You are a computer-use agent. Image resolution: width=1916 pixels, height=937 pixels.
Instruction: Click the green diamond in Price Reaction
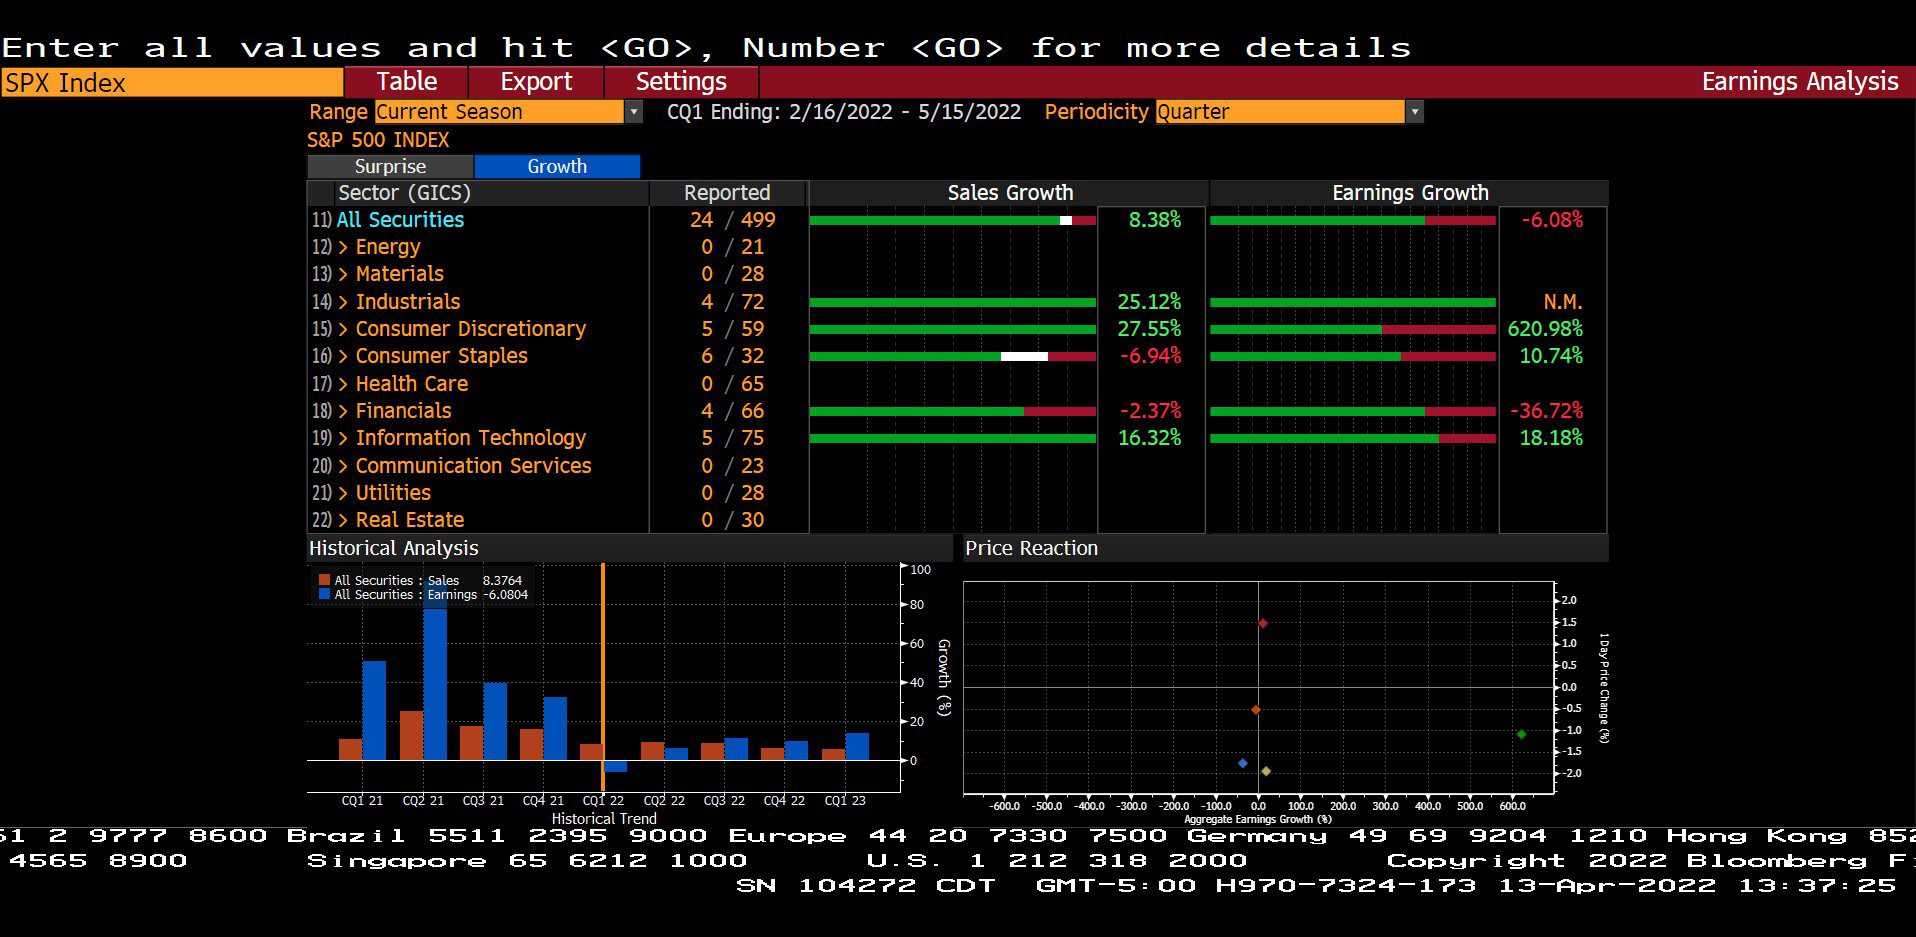1521,734
